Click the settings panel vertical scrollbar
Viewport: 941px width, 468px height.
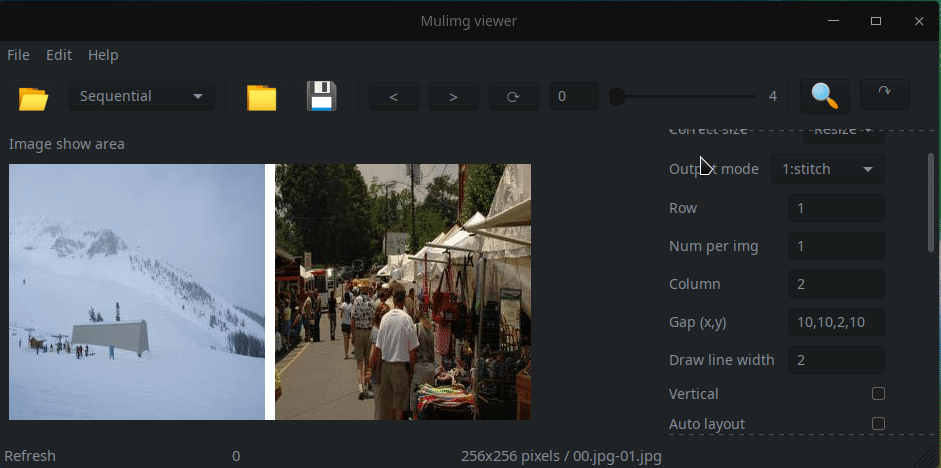(931, 204)
